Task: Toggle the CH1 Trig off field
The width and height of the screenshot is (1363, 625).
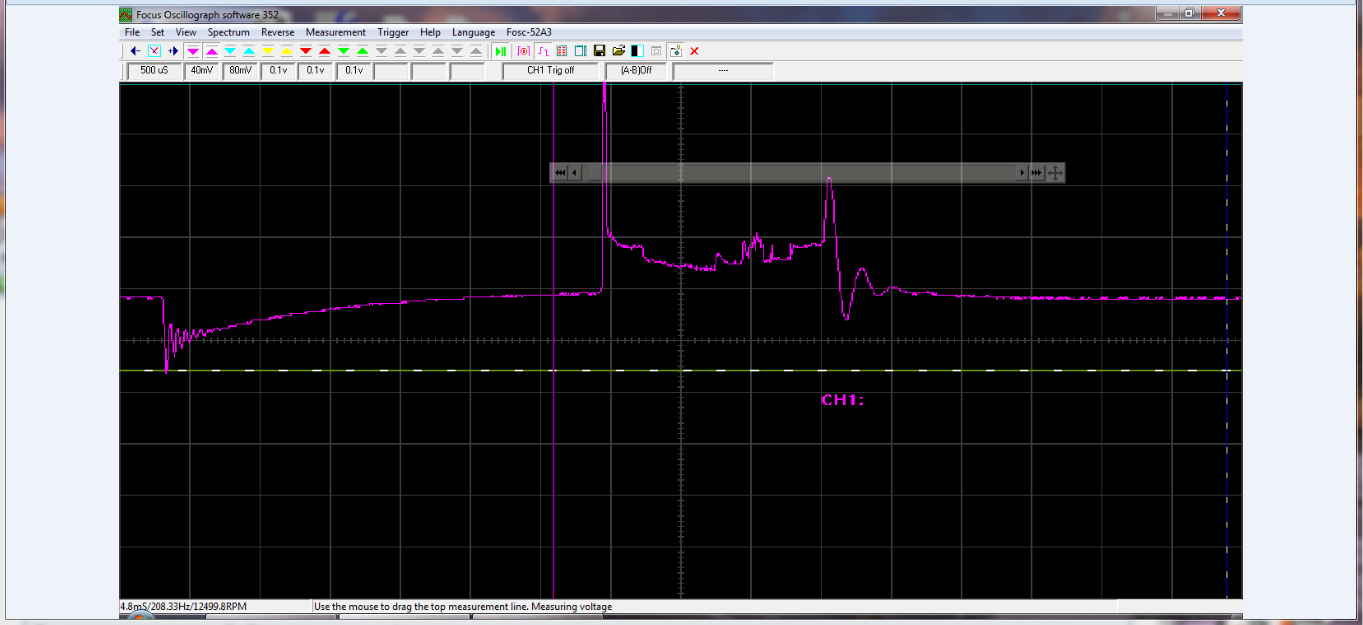Action: pyautogui.click(x=551, y=71)
